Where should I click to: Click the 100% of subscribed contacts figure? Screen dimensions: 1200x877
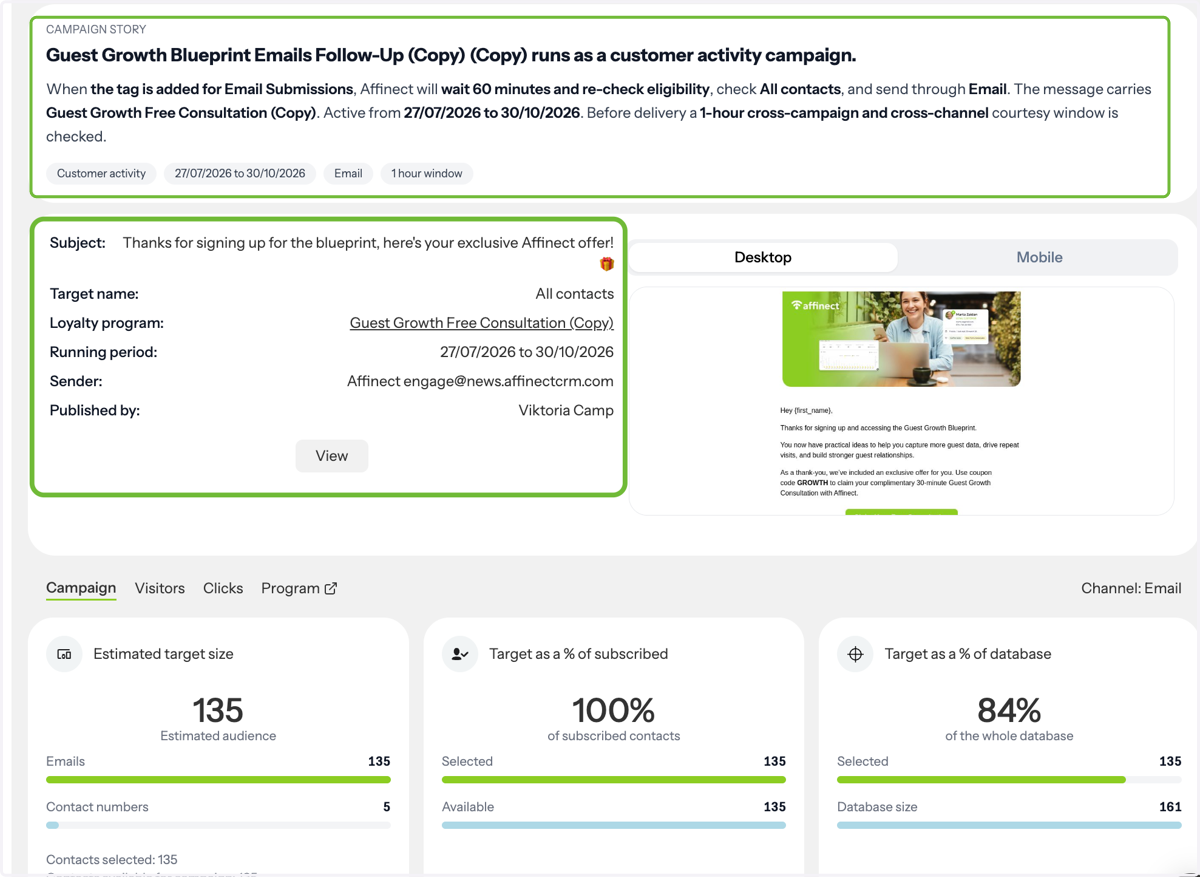click(x=614, y=710)
